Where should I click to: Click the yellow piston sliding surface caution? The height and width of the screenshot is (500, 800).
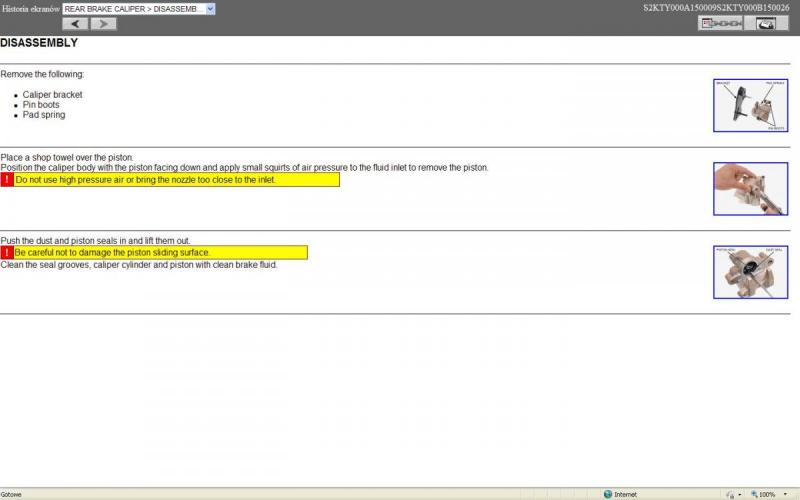[x=160, y=253]
